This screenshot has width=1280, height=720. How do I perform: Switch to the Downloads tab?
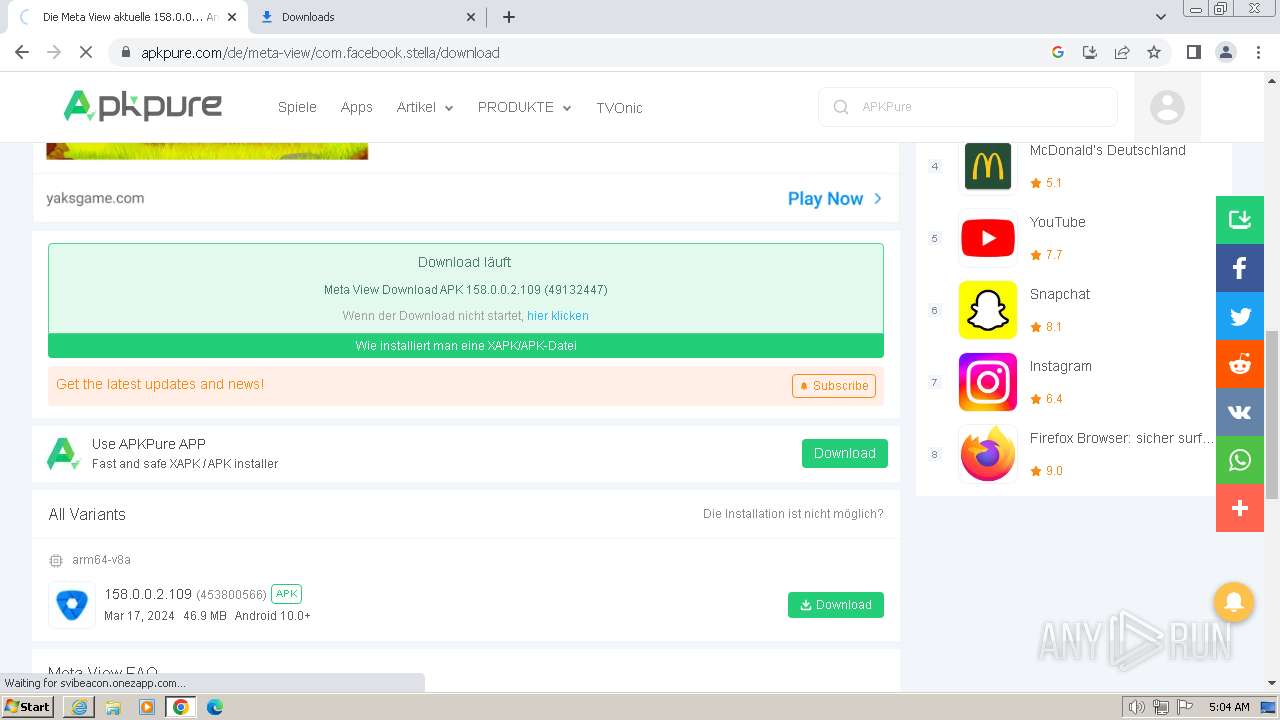pyautogui.click(x=365, y=17)
